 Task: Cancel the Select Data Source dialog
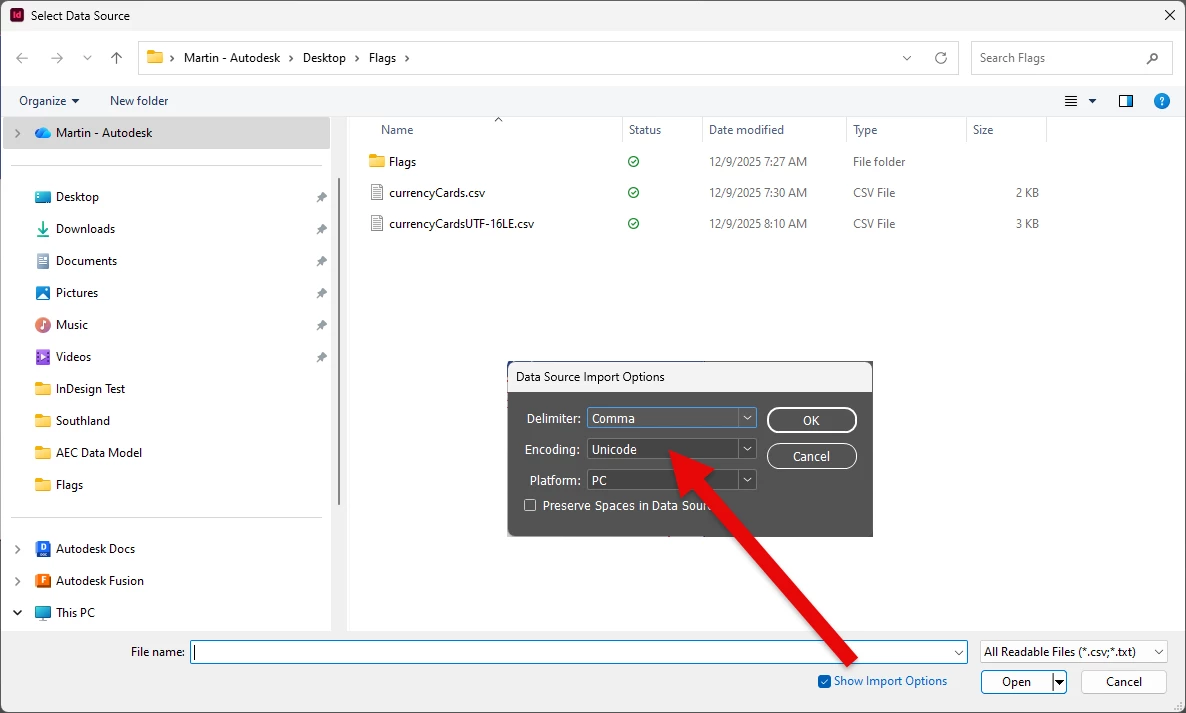(x=1123, y=682)
